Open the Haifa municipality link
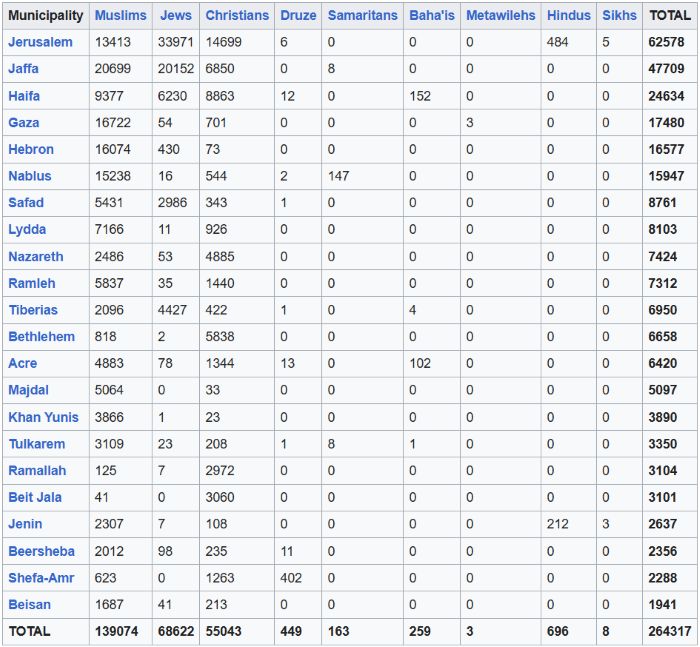The width and height of the screenshot is (700, 647). coord(24,96)
